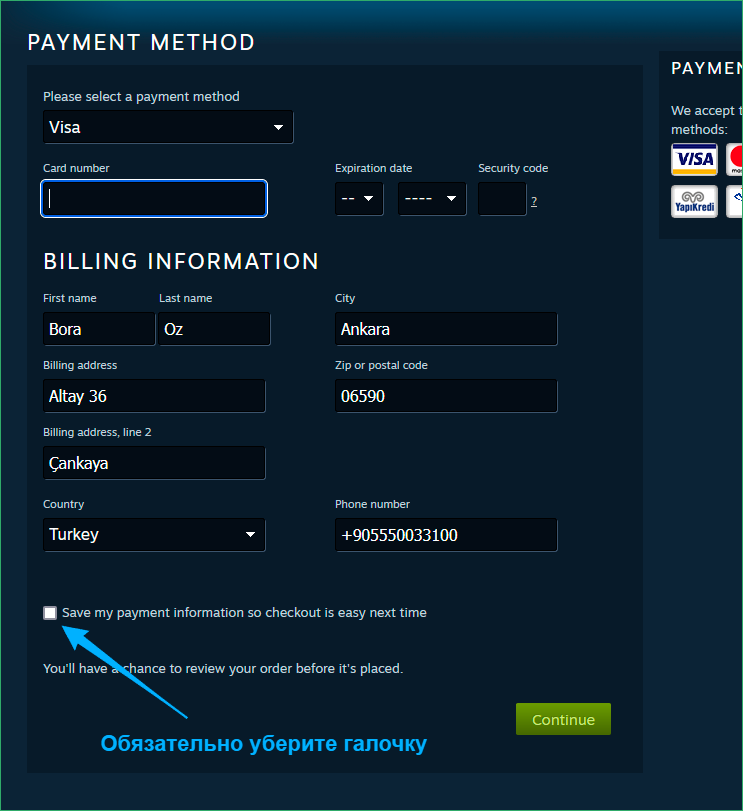
Task: Click the Visa card logo
Action: click(x=694, y=159)
